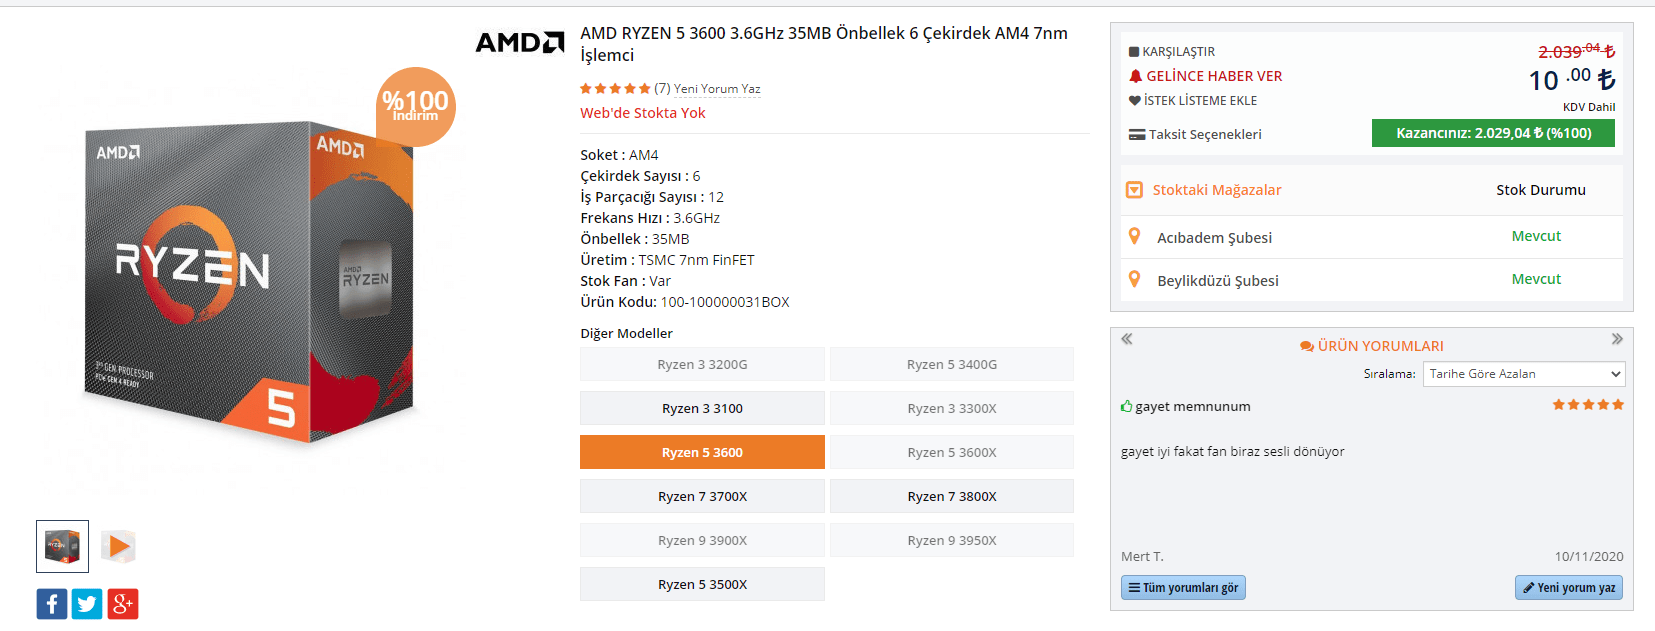Share product on Facebook icon
Viewport: 1655px width, 631px height.
[52, 604]
